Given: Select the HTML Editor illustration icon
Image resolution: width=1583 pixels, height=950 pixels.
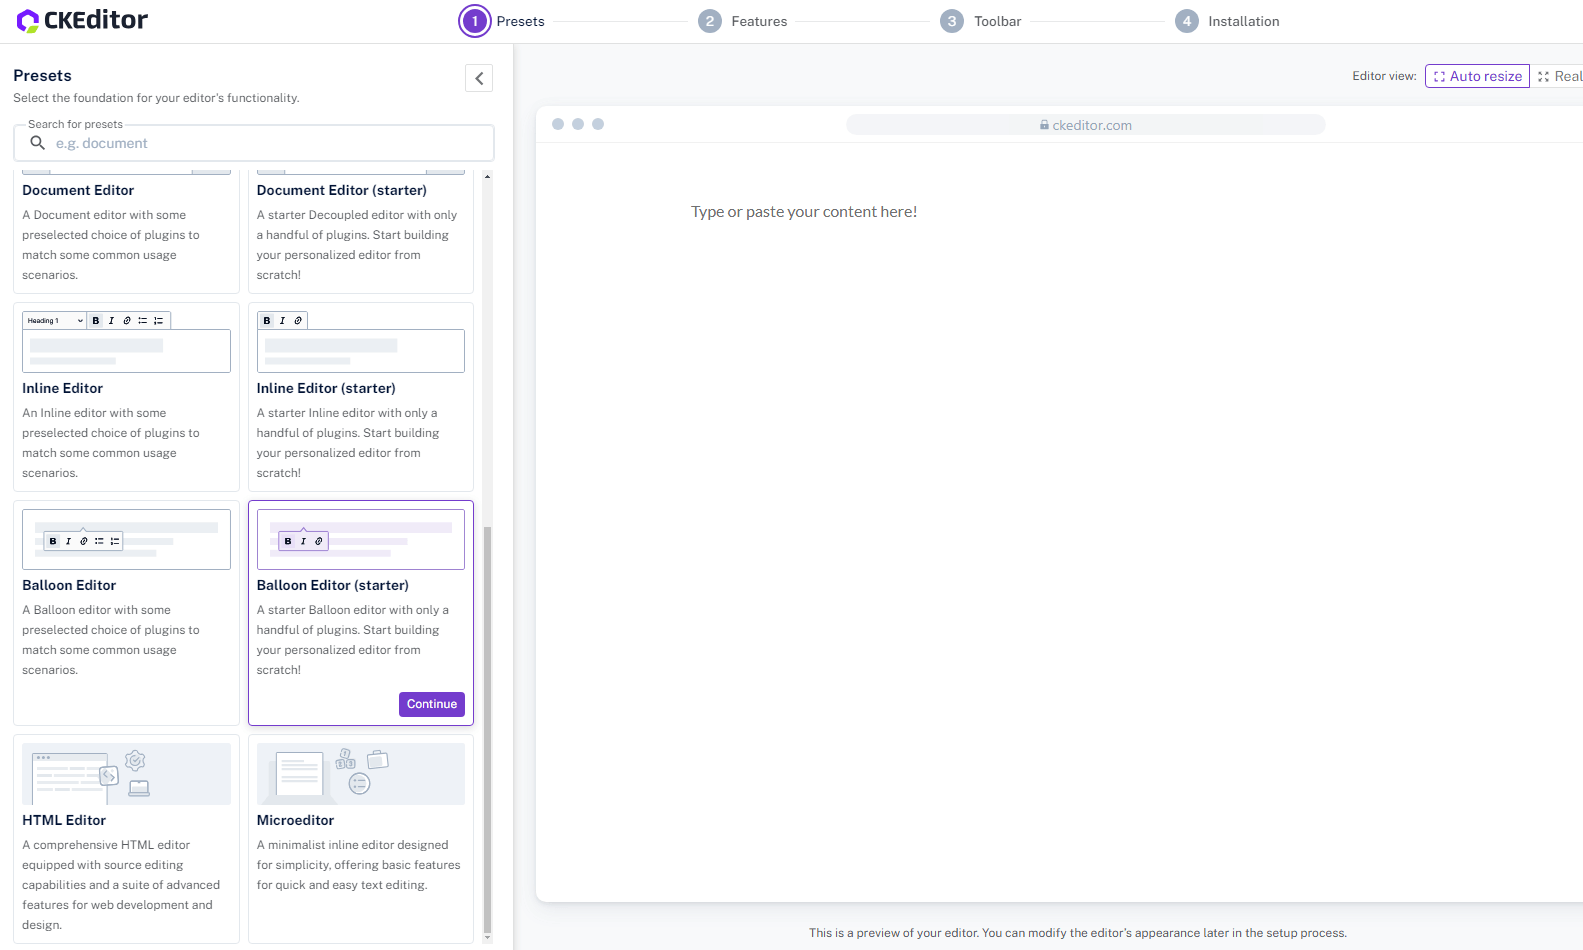Looking at the screenshot, I should (x=126, y=774).
